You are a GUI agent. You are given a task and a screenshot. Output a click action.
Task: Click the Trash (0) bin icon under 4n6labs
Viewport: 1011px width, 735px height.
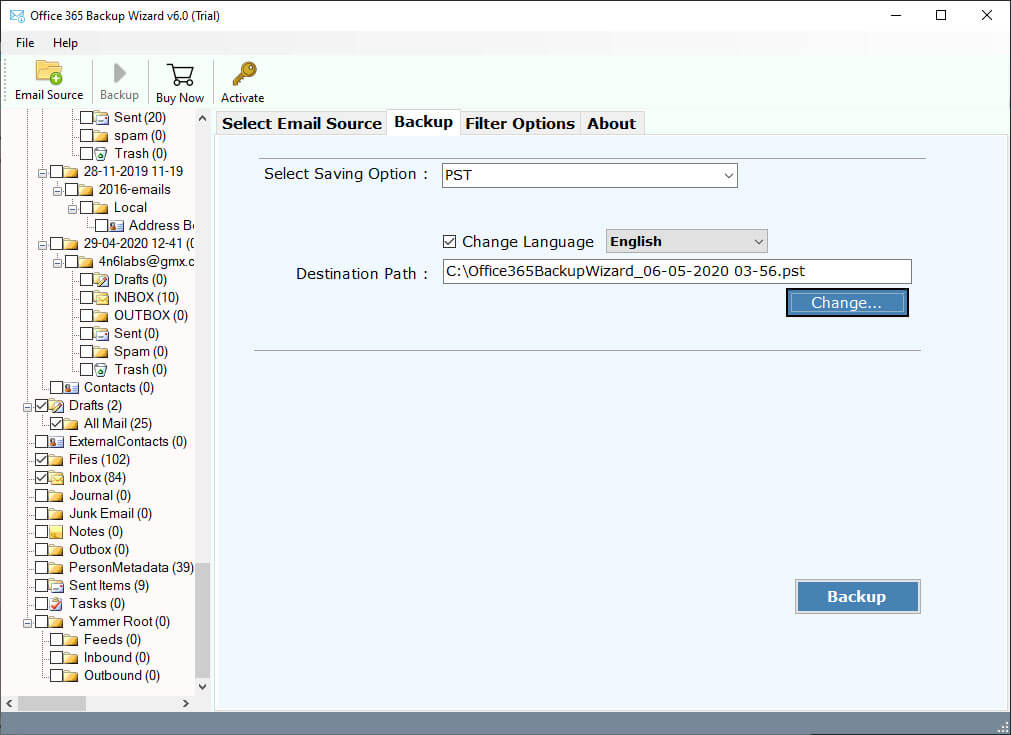click(101, 370)
